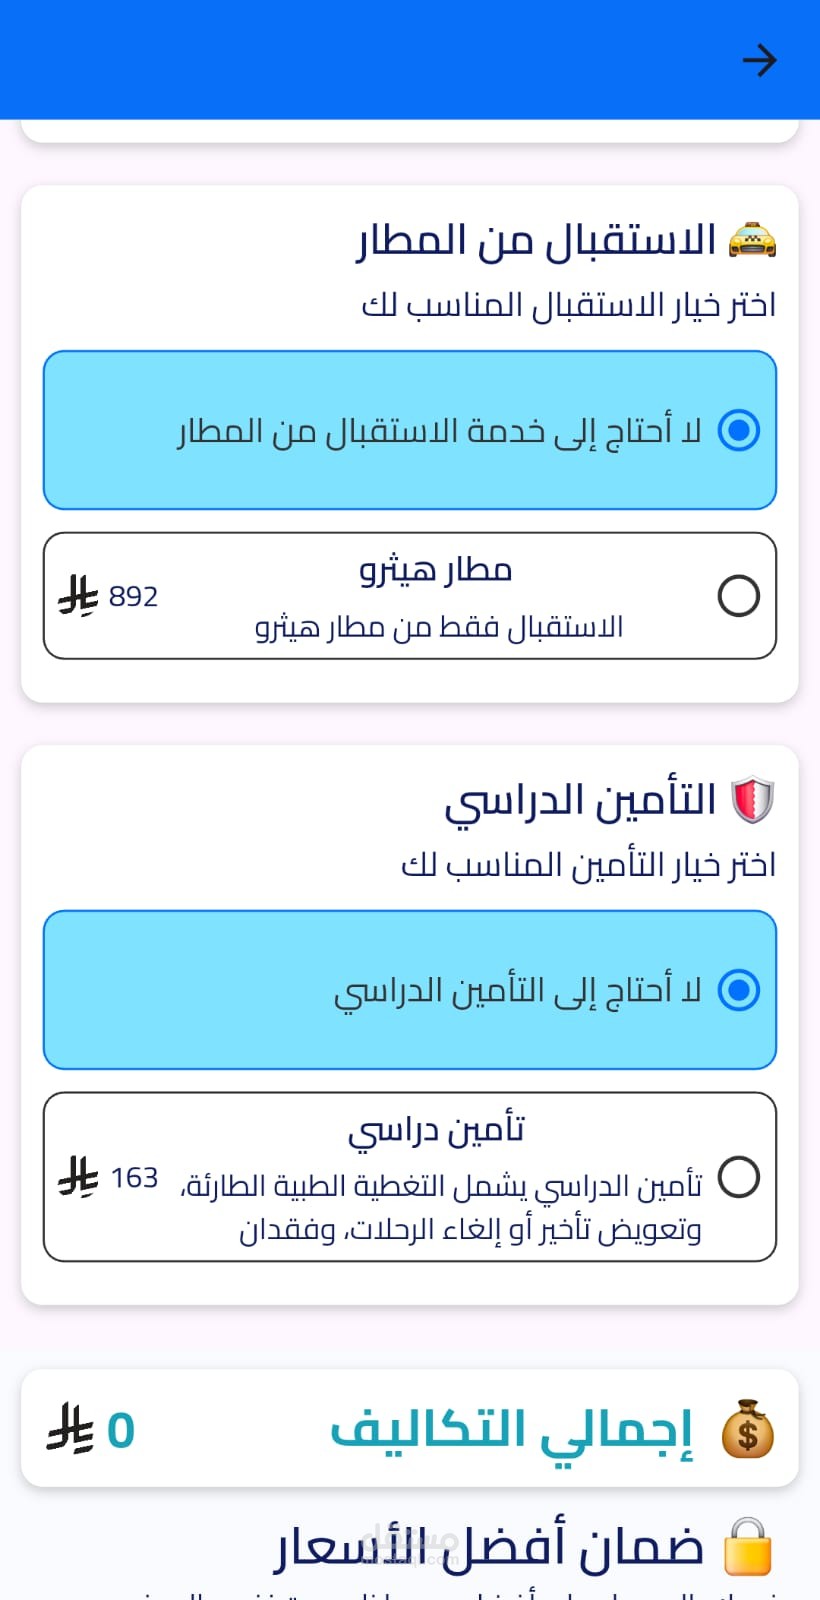Tap the money bag icon near total costs
820x1600 pixels.
747,1429
